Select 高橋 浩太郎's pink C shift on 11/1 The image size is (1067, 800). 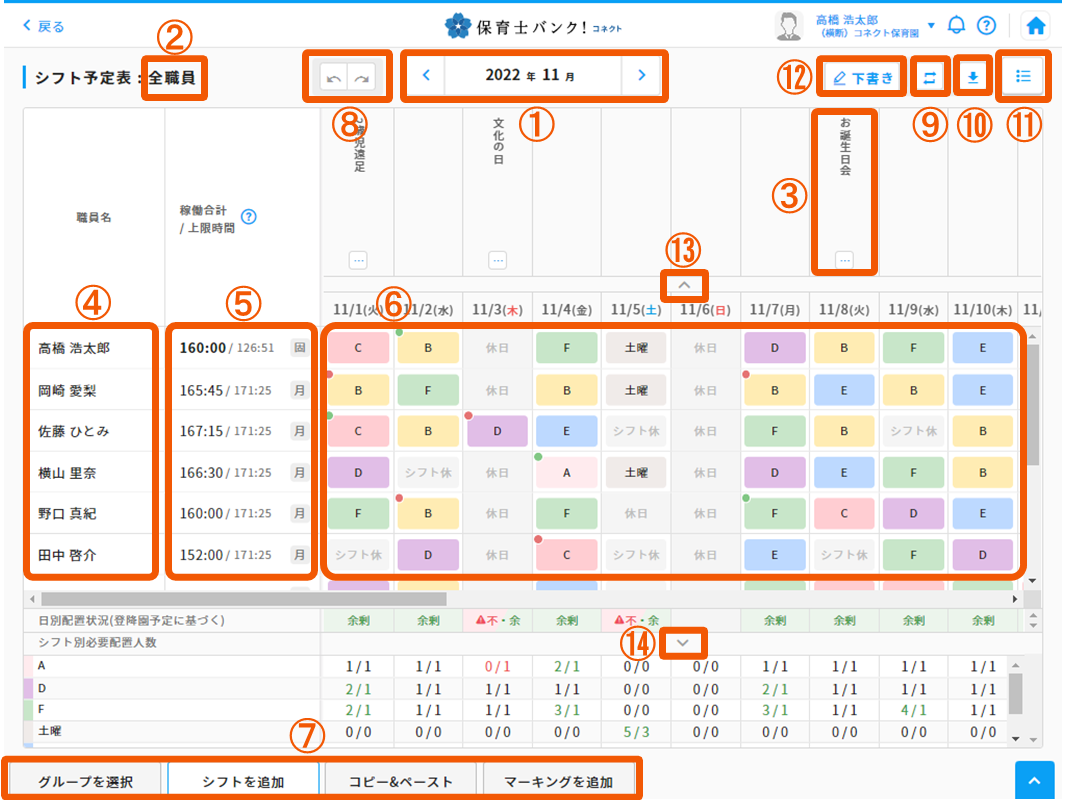pyautogui.click(x=358, y=348)
